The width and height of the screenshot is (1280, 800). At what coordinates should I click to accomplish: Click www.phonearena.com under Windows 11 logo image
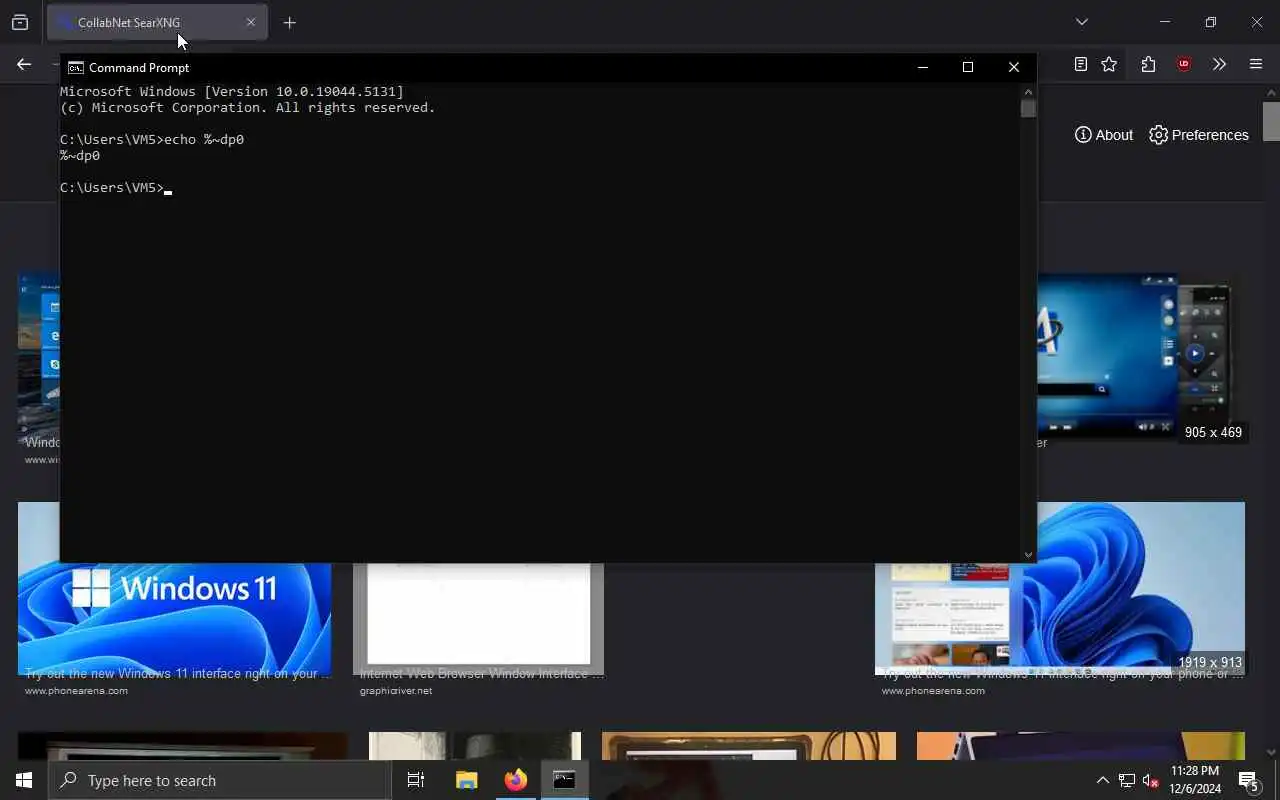(76, 691)
